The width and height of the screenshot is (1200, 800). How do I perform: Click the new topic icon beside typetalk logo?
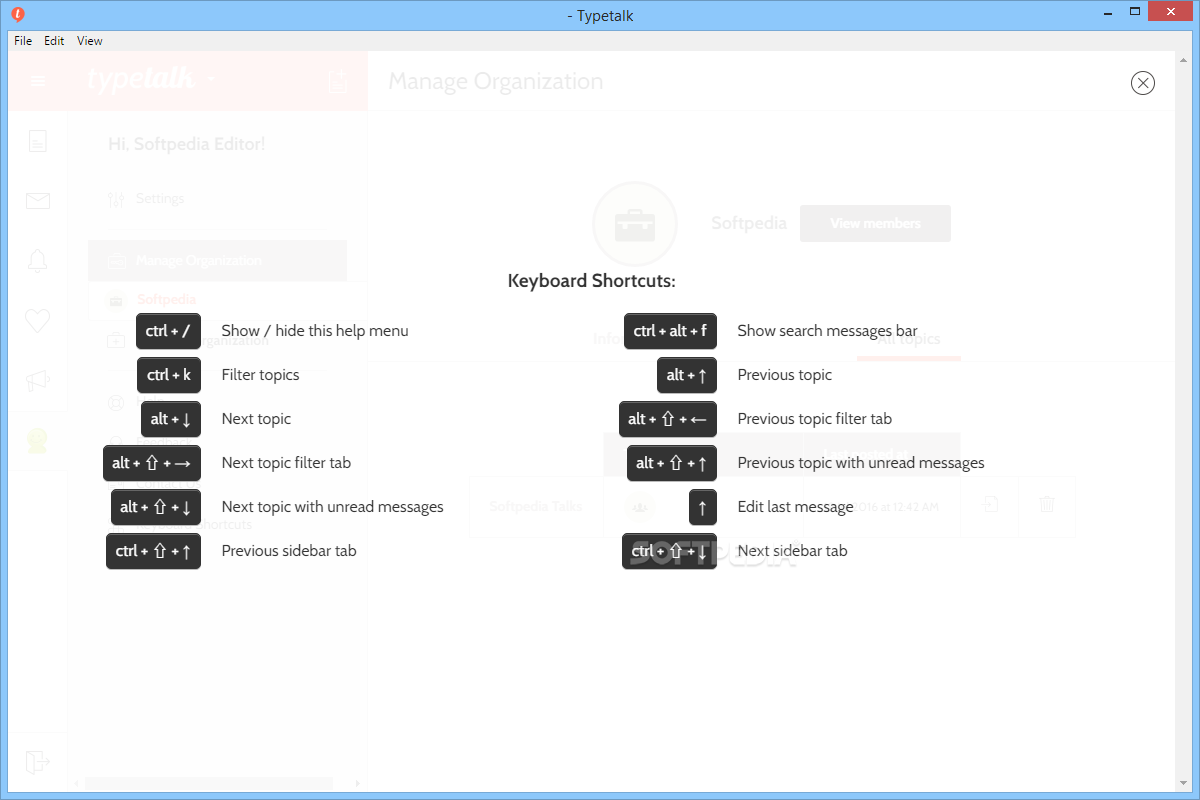tap(337, 82)
